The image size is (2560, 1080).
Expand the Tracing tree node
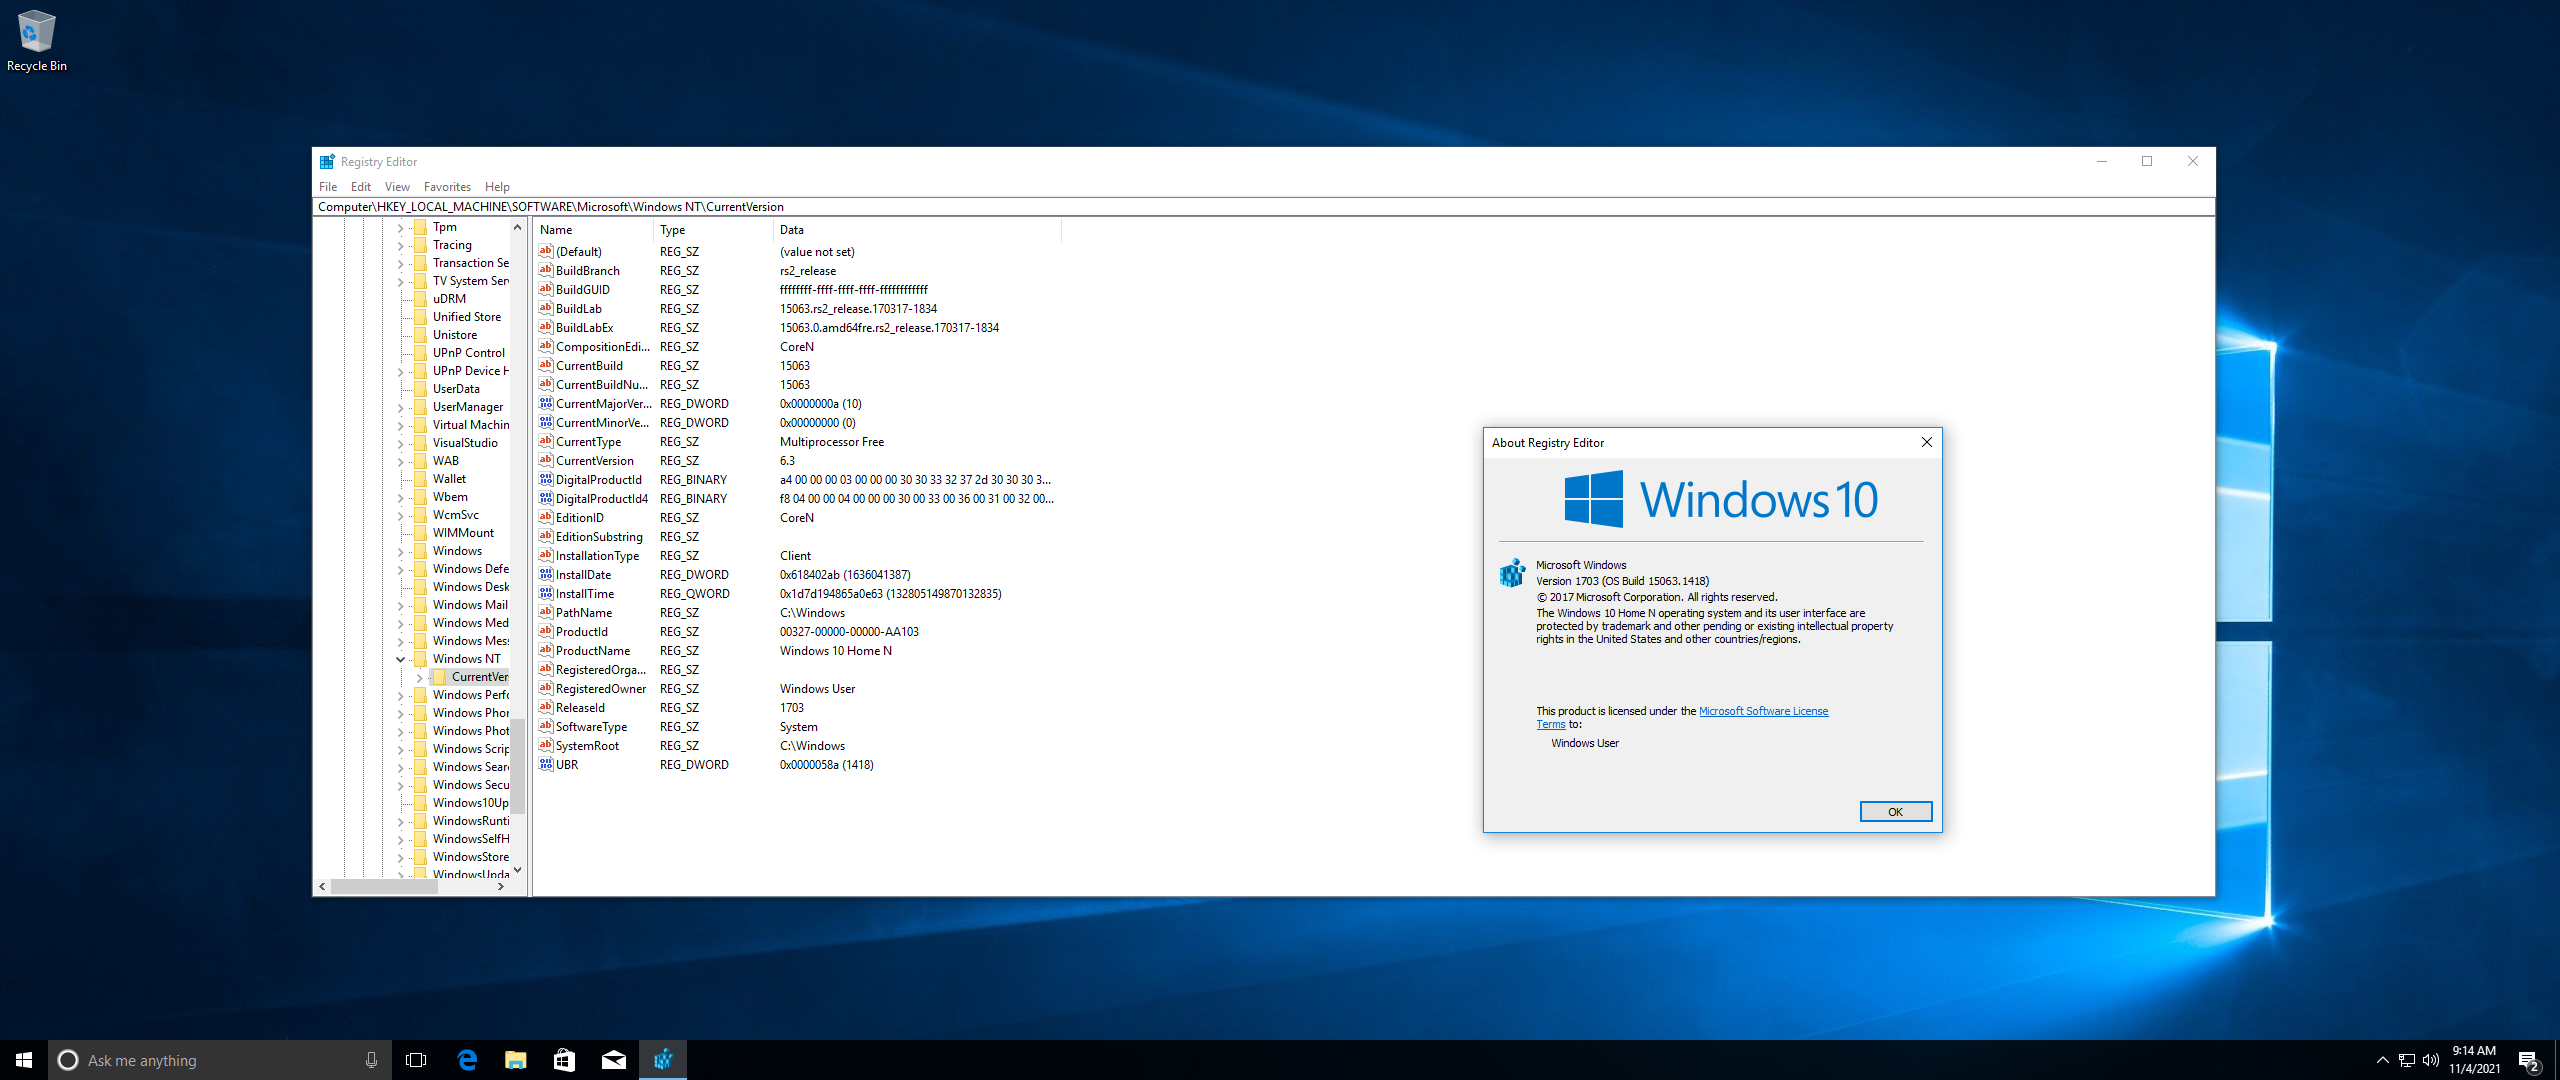tap(400, 245)
